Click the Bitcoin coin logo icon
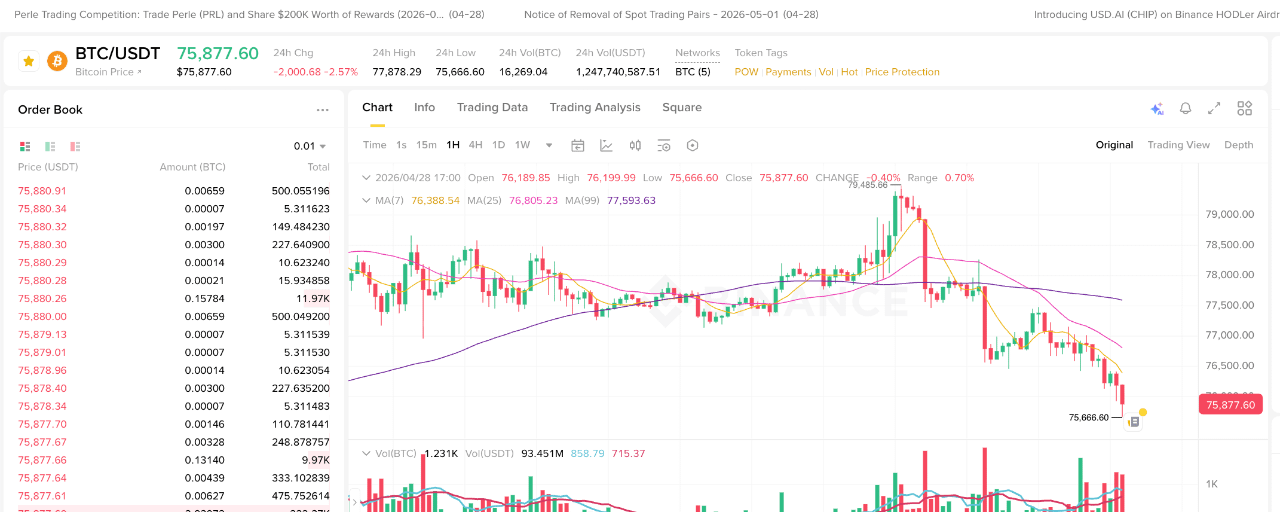The height and width of the screenshot is (512, 1280). 57,62
